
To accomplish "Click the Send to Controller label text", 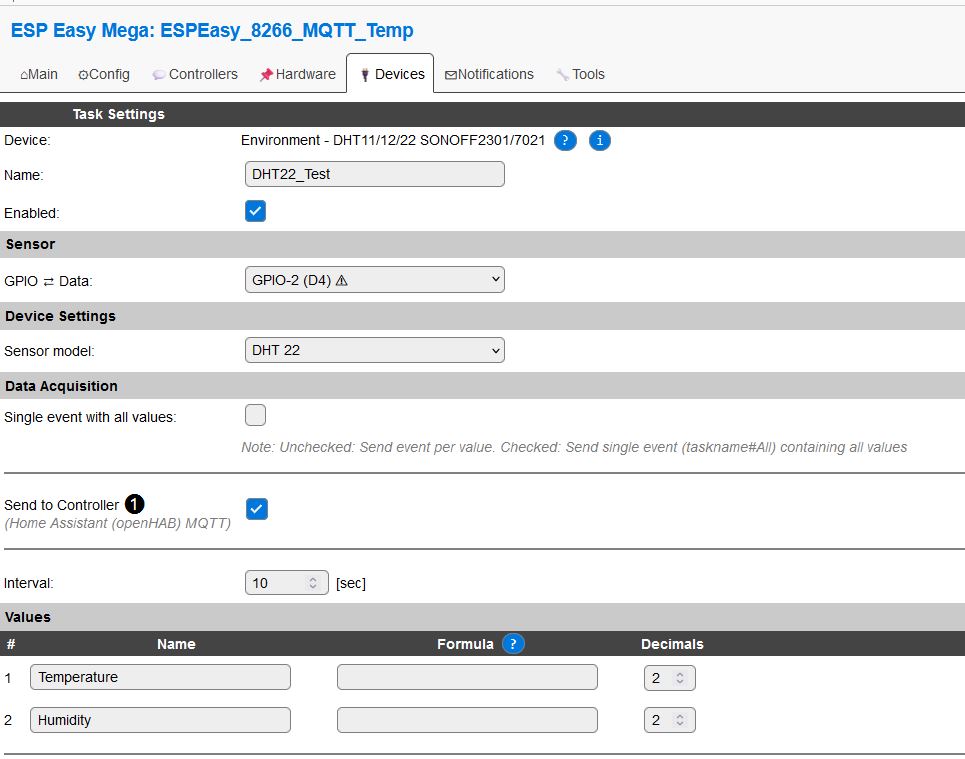I will pos(62,505).
